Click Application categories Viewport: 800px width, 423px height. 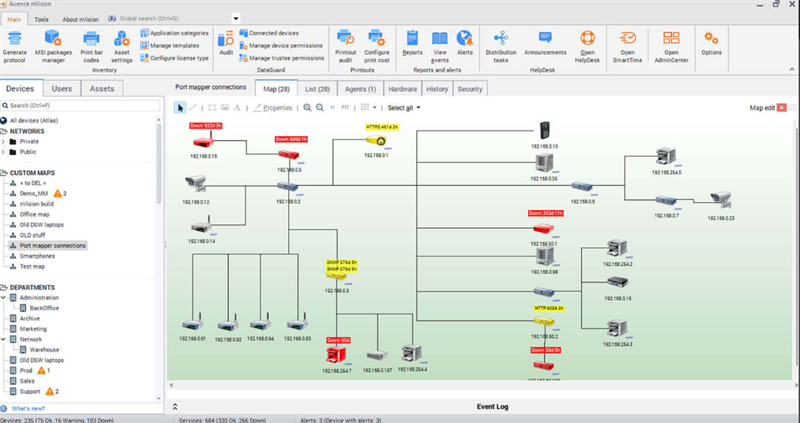174,33
